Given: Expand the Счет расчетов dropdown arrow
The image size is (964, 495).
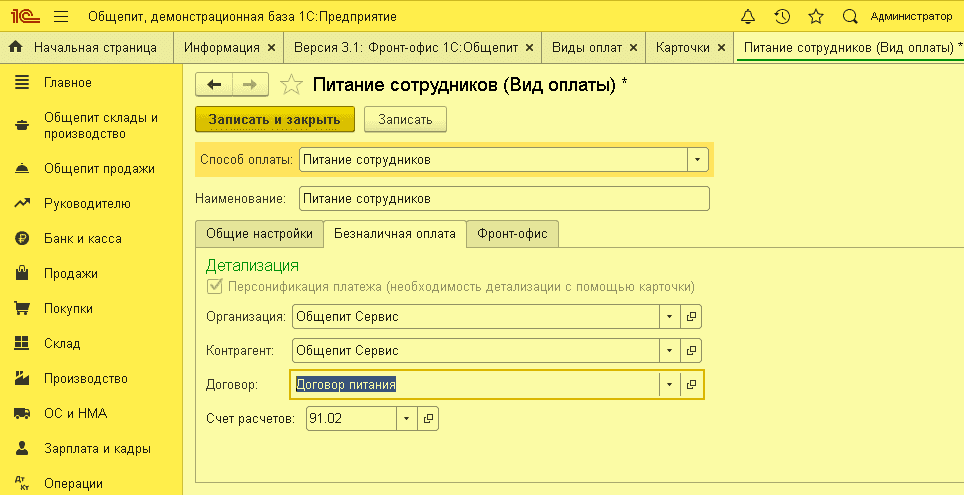Looking at the screenshot, I should 406,419.
